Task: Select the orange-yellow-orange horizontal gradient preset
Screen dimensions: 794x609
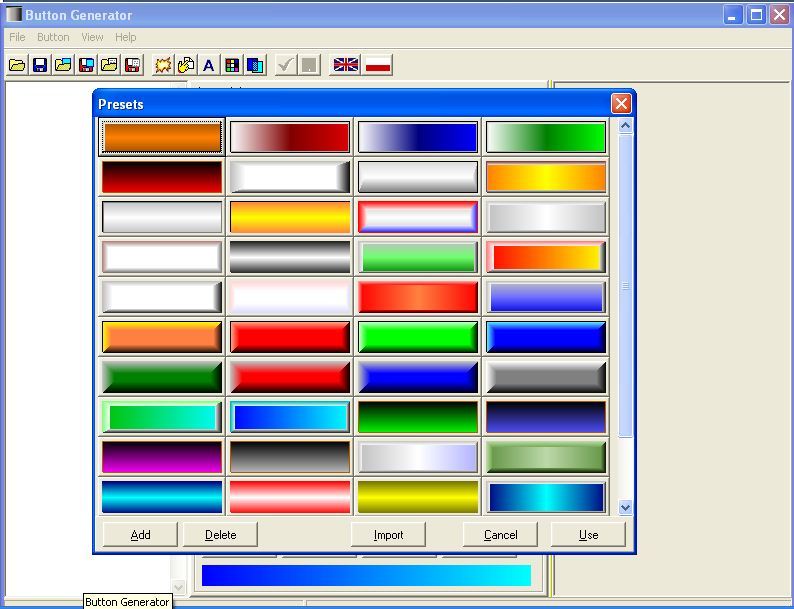Action: point(545,177)
